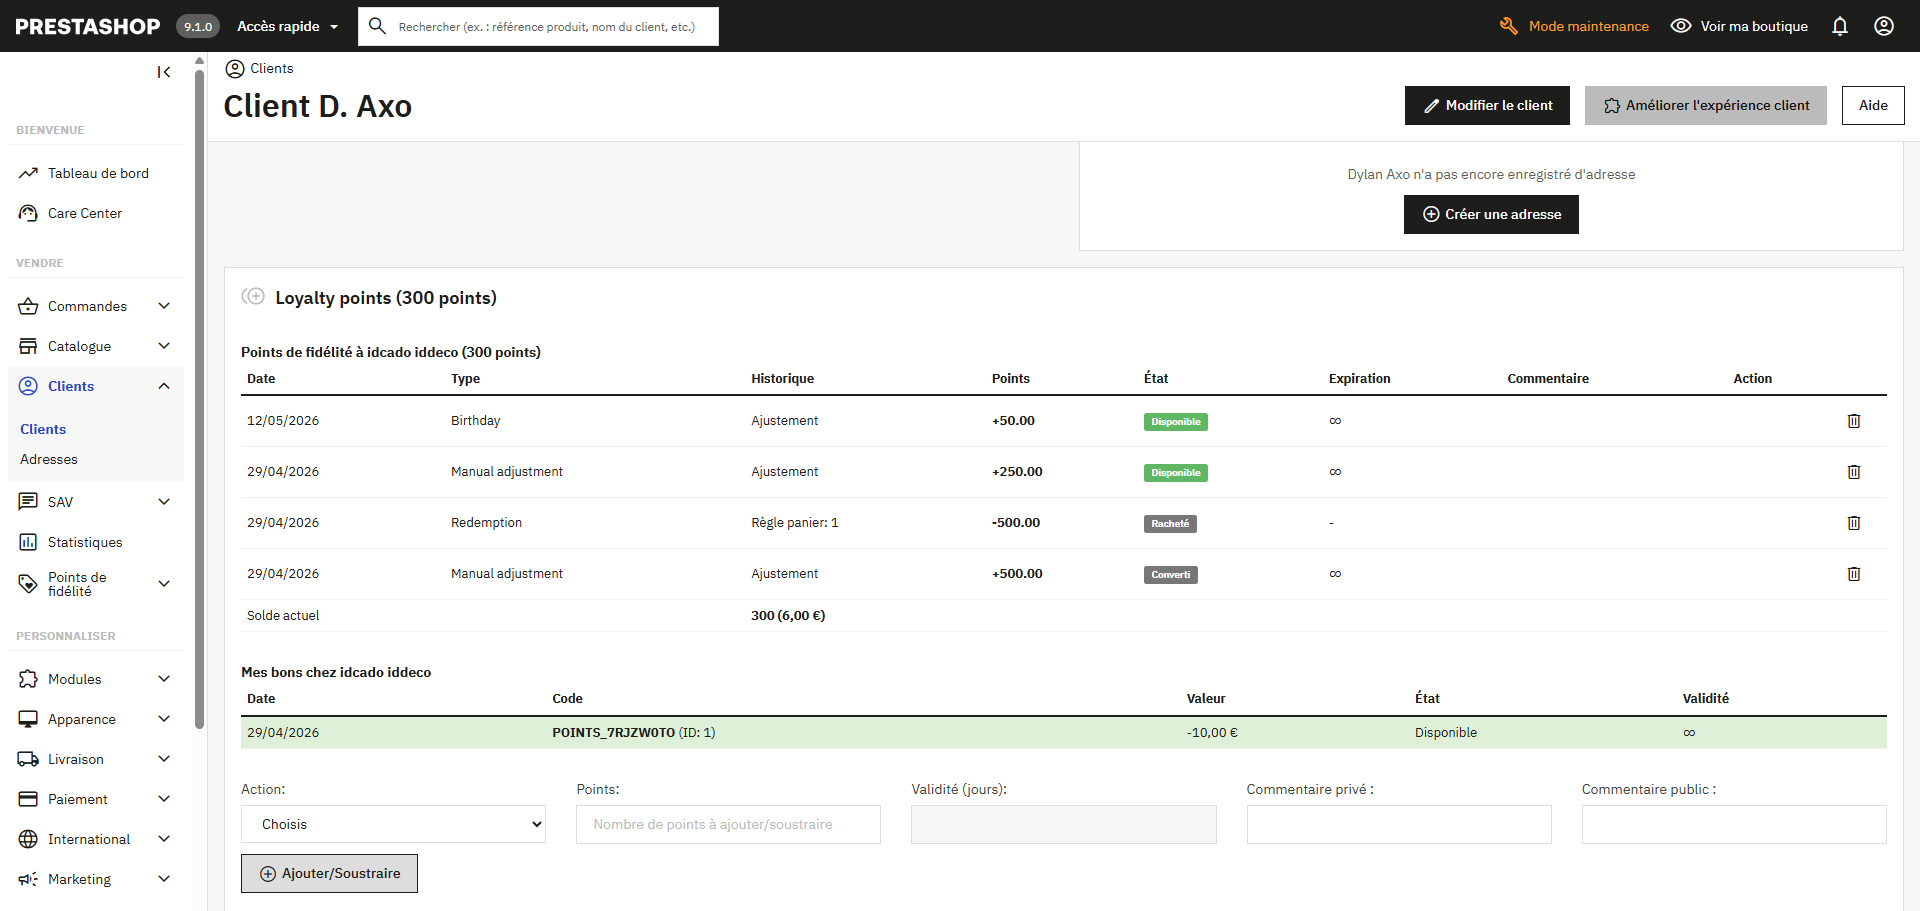Viewport: 1920px width, 911px height.
Task: Click the Catalogue store icon
Action: [x=28, y=346]
